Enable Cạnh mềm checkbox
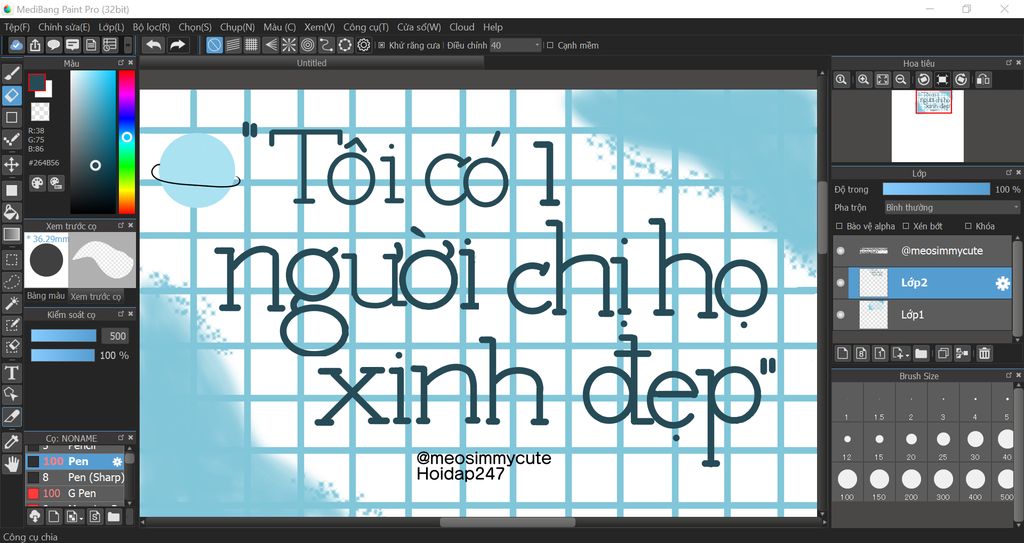 (x=550, y=45)
